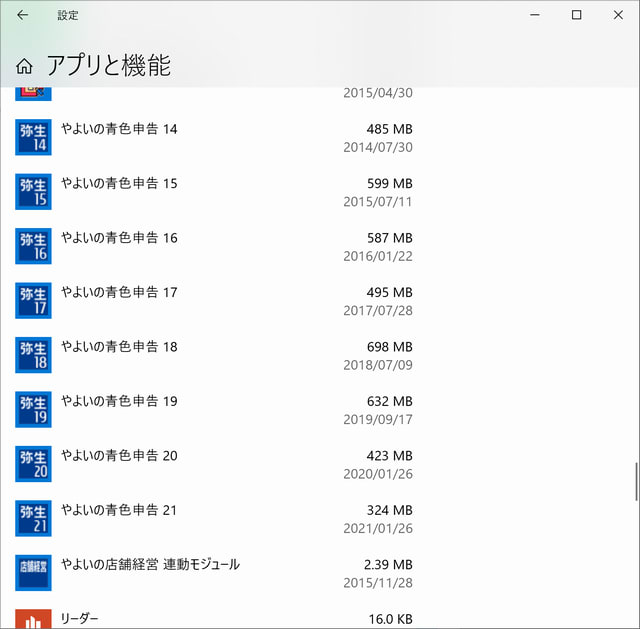Click the install date 2015/11/28
The width and height of the screenshot is (640, 629).
pos(378,583)
